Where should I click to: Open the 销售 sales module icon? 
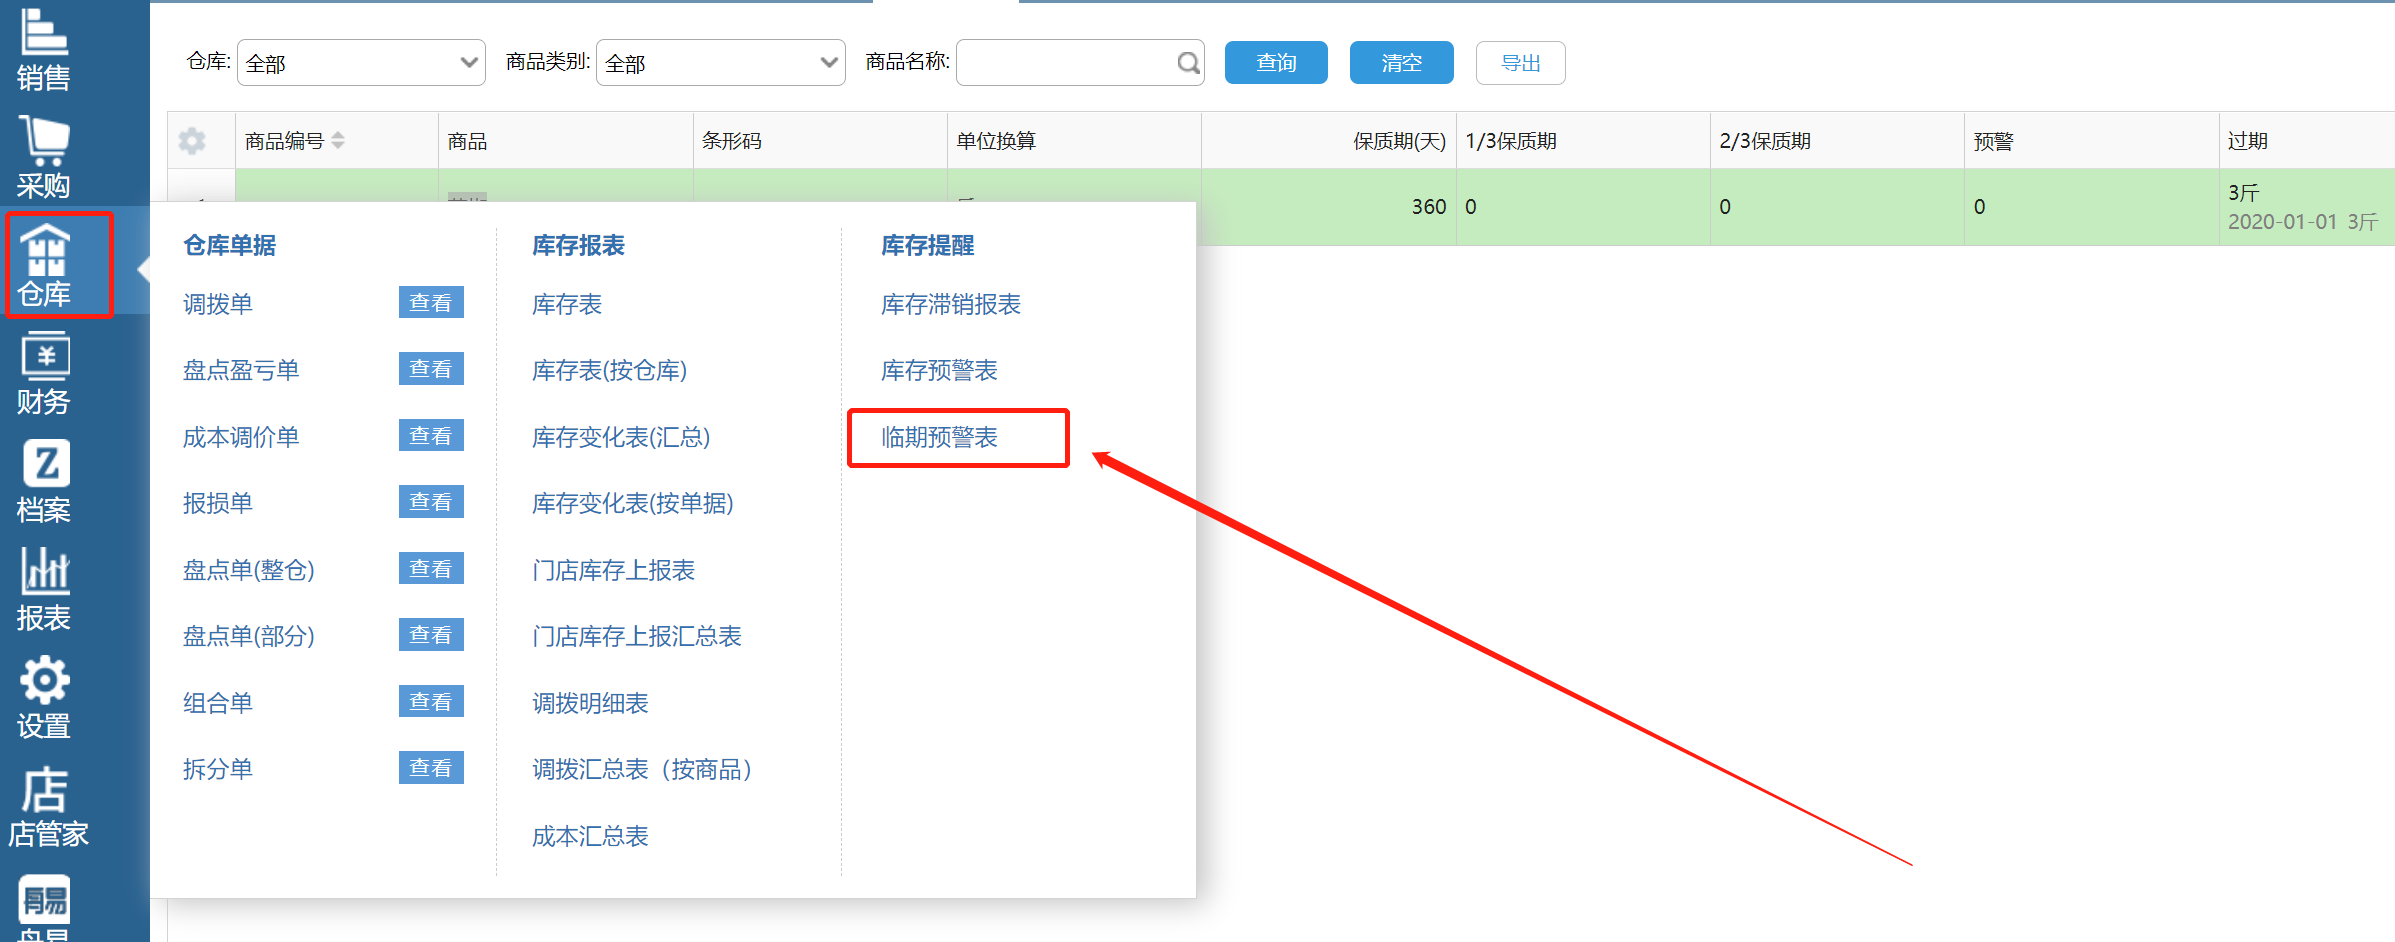(44, 48)
